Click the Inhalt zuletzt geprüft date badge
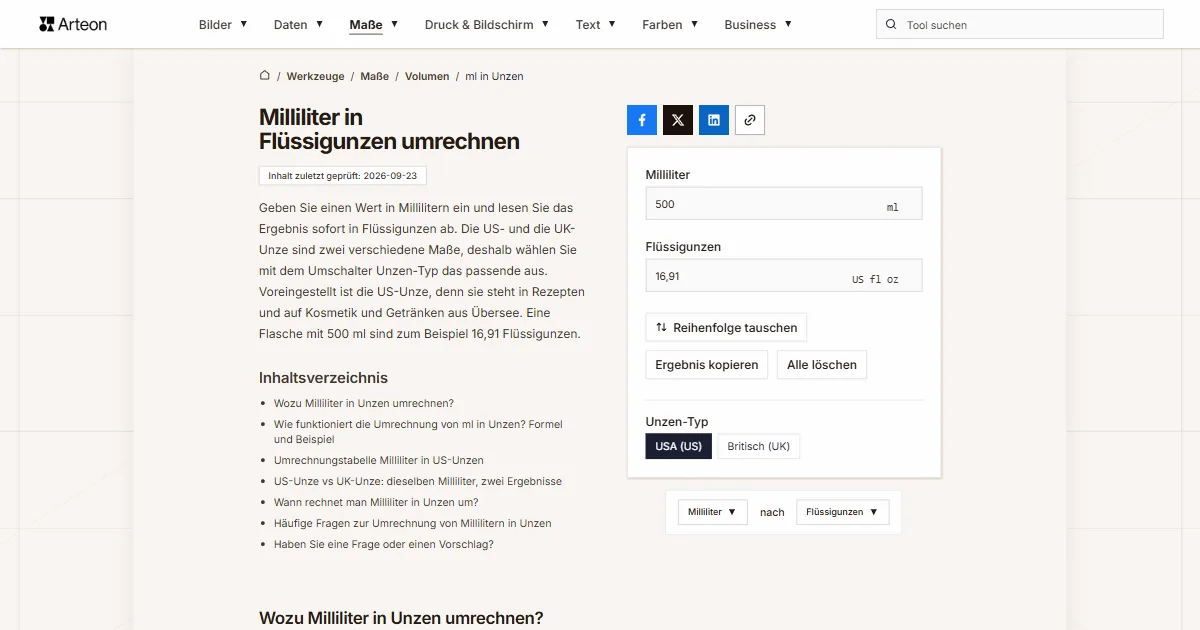The image size is (1200, 630). 343,176
